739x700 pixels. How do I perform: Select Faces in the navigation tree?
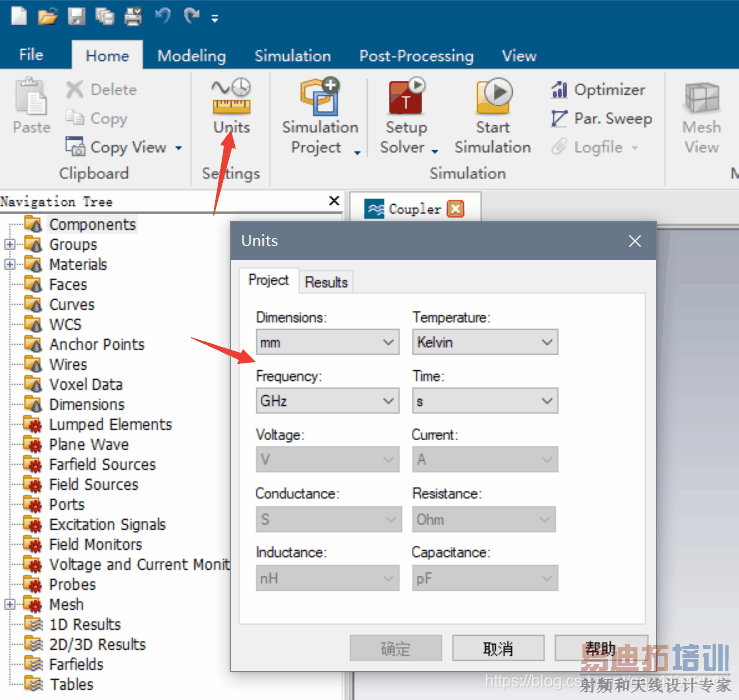tap(68, 284)
